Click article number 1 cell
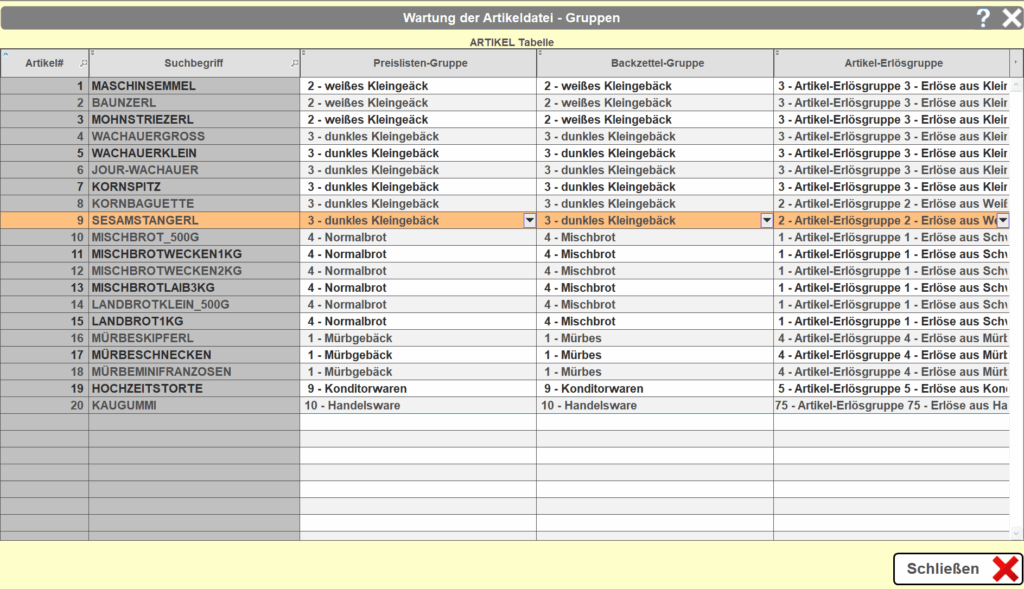The height and width of the screenshot is (589, 1024). [x=44, y=86]
